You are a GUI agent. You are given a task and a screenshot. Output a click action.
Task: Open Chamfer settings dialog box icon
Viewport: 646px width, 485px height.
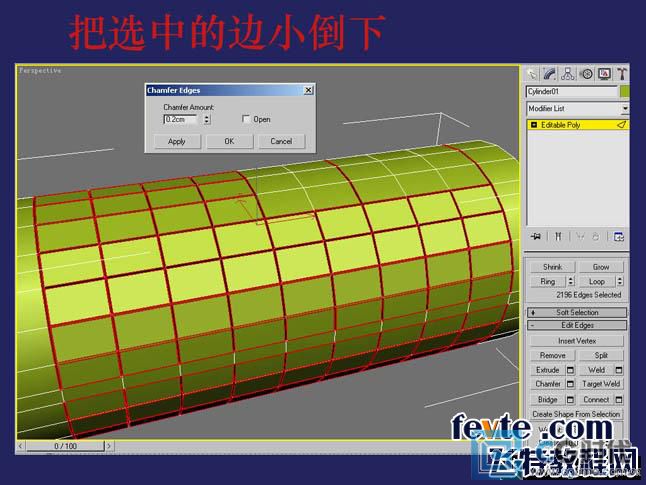pyautogui.click(x=571, y=384)
